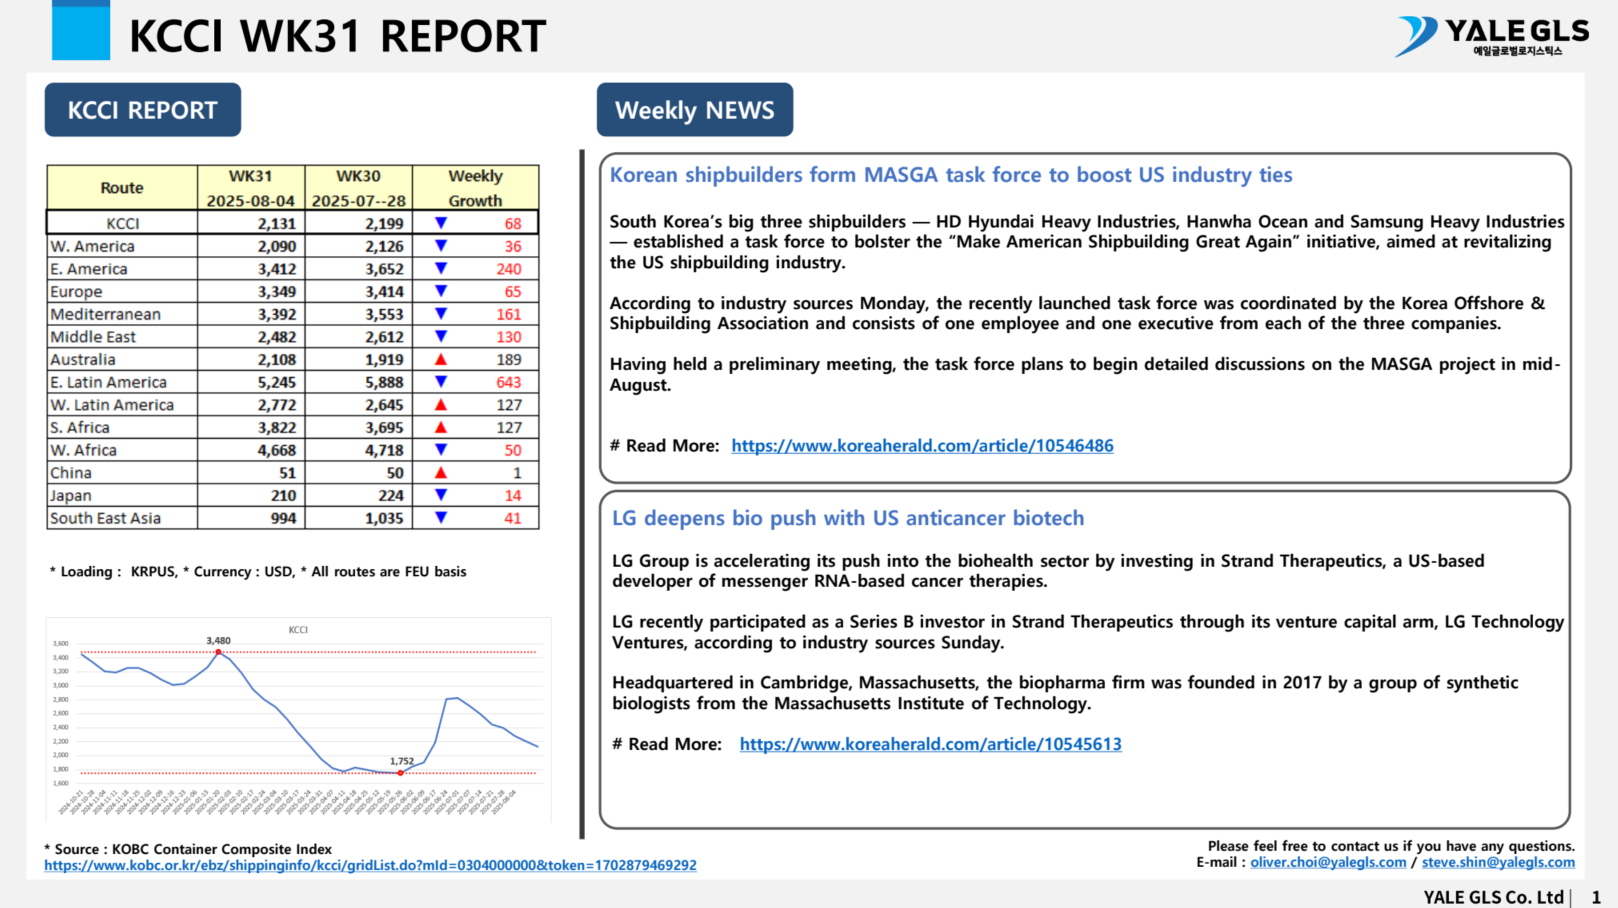1618x908 pixels.
Task: Click the W. Africa down arrow
Action: click(441, 450)
